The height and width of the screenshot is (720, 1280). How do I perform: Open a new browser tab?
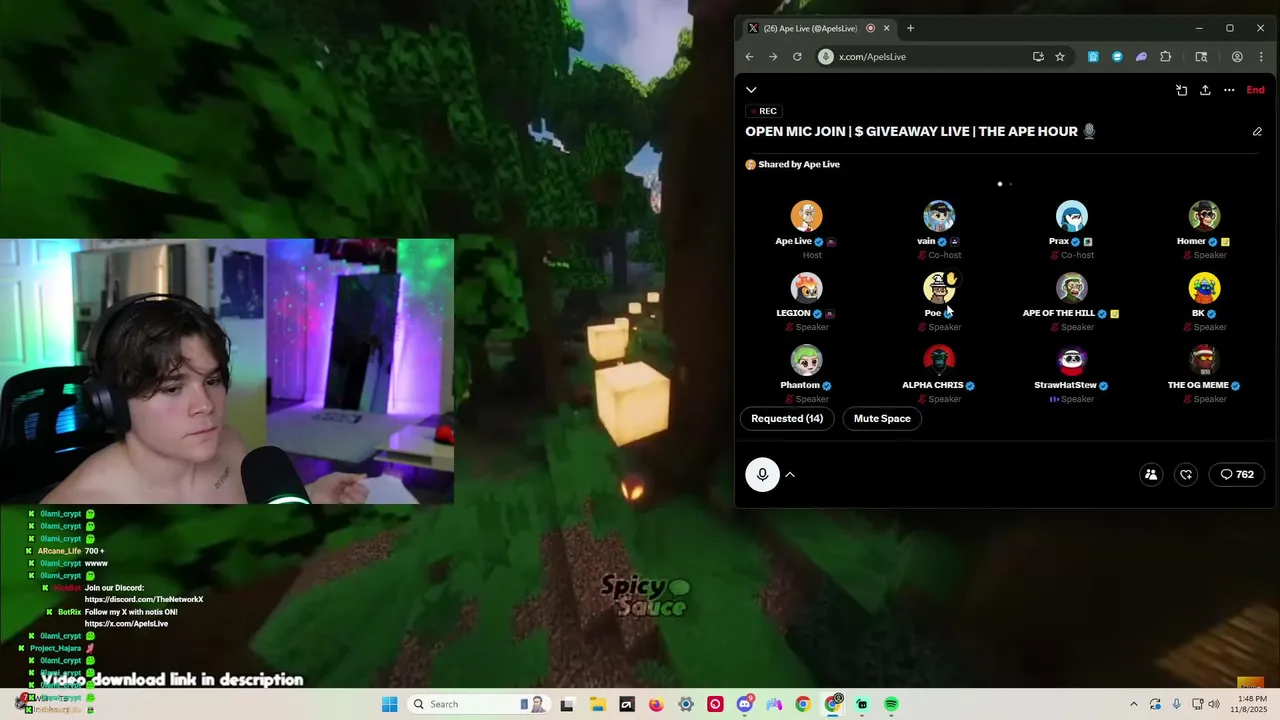[x=910, y=28]
